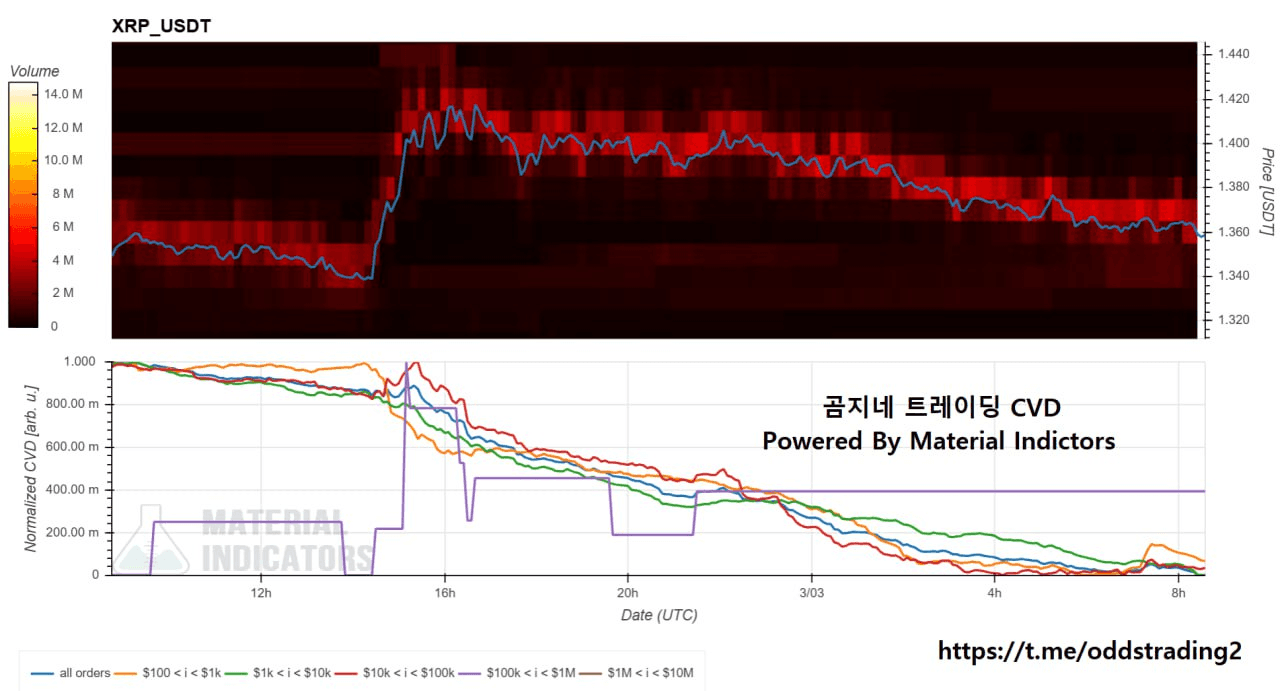
Task: Click the "Normalized CVD [arb. u.]" axis label
Action: (x=31, y=468)
